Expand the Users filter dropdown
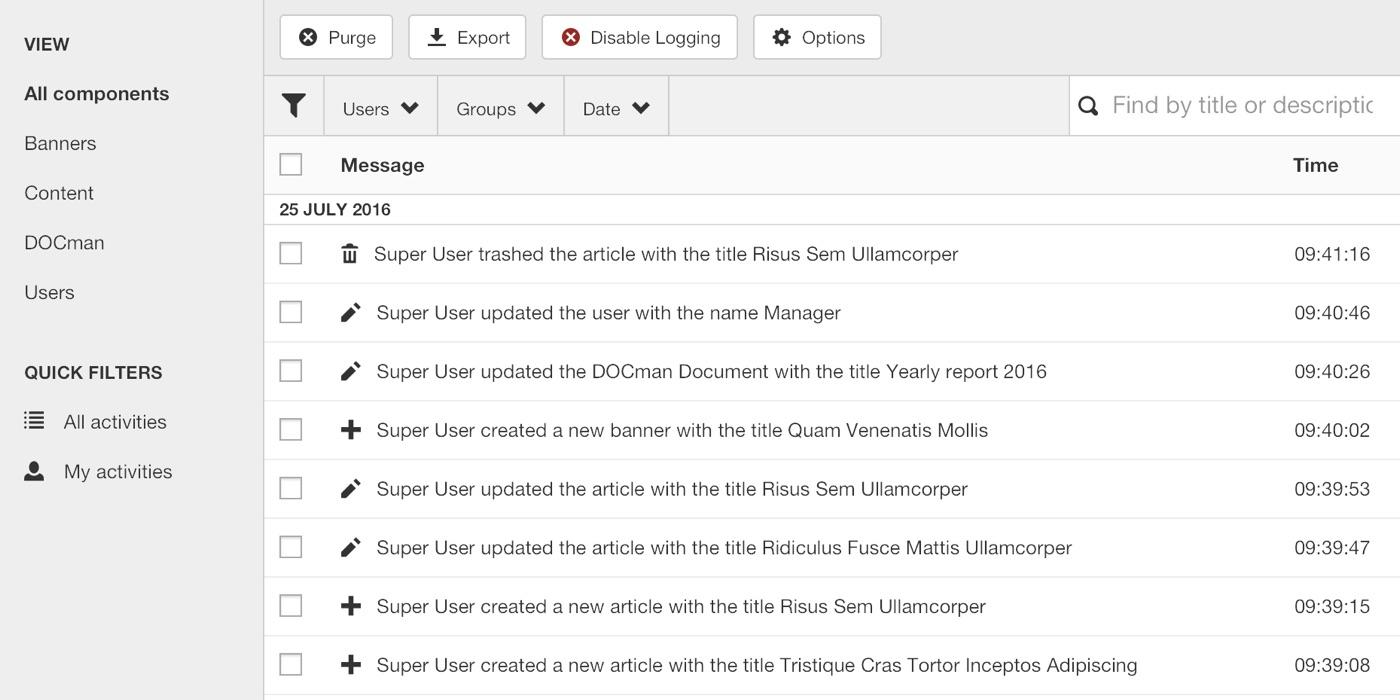The width and height of the screenshot is (1400, 700). point(380,108)
